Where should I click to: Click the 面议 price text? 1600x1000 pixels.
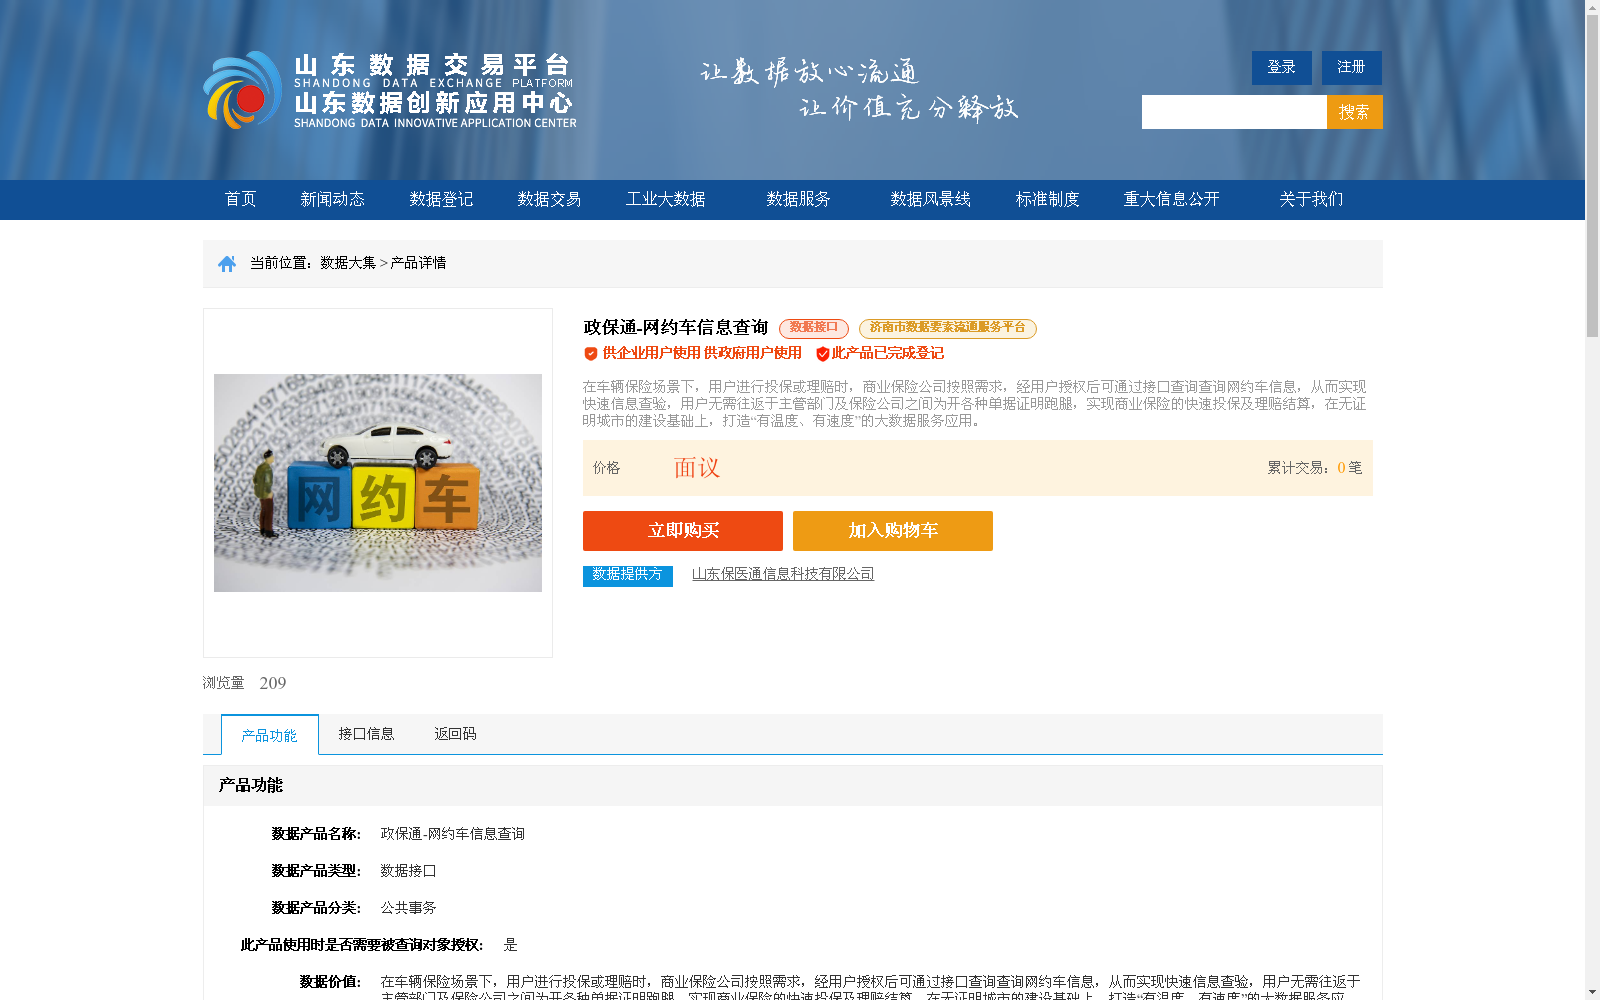pyautogui.click(x=697, y=468)
